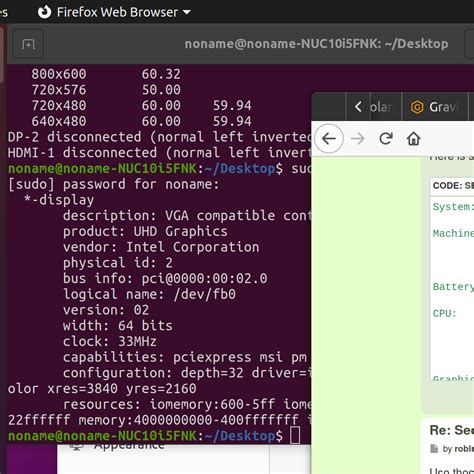
Task: Select the '800x600 60.32' resolution line
Action: (x=106, y=74)
